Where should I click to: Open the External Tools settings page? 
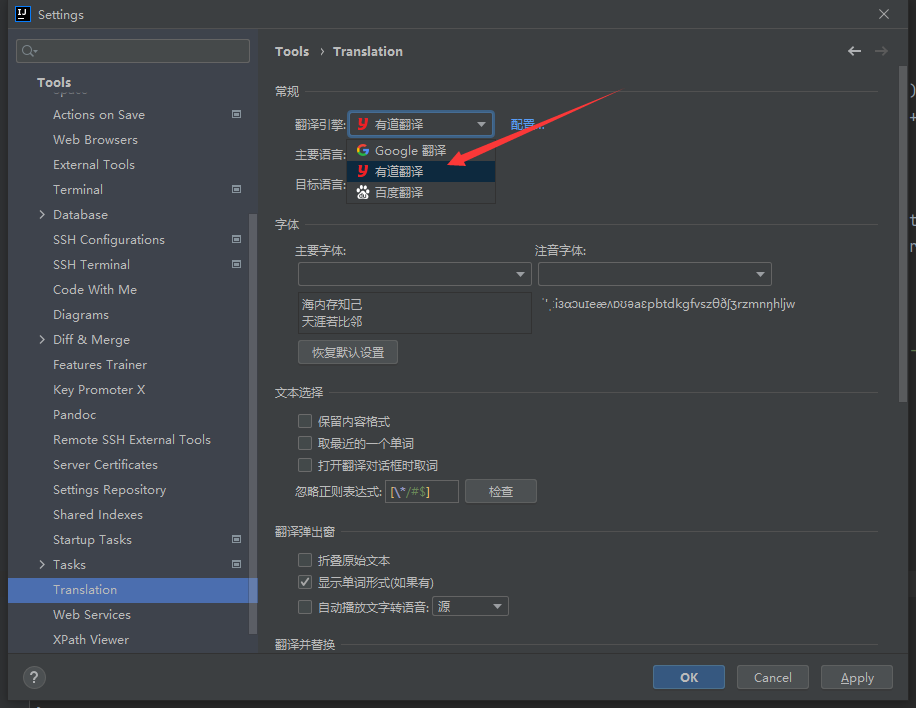pyautogui.click(x=93, y=165)
